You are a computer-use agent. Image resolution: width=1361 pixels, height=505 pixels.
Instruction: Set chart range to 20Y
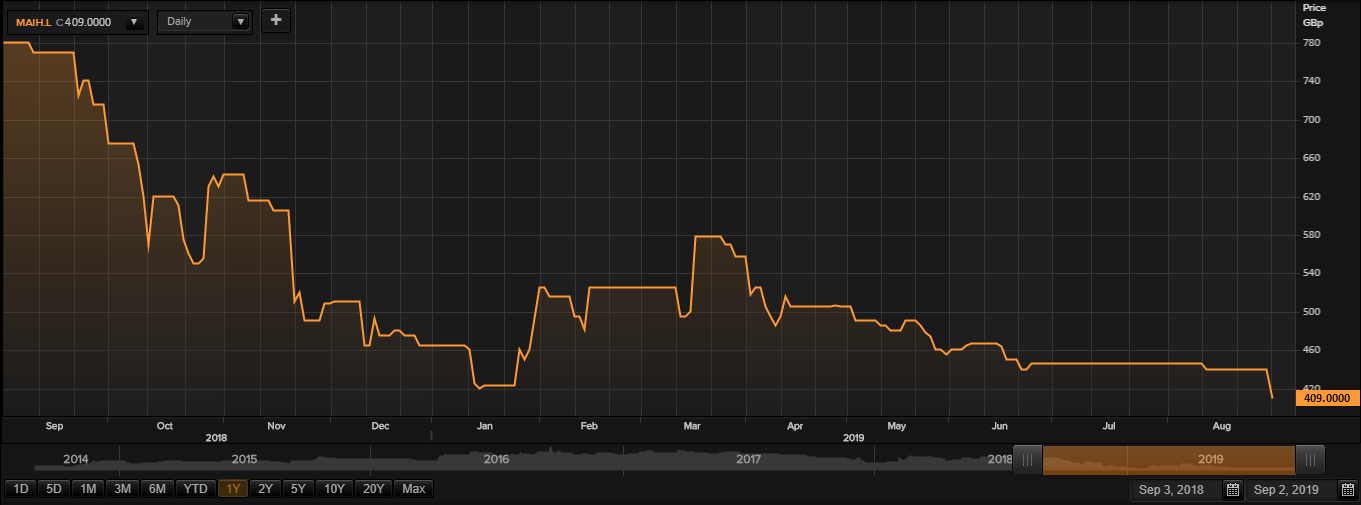[374, 489]
